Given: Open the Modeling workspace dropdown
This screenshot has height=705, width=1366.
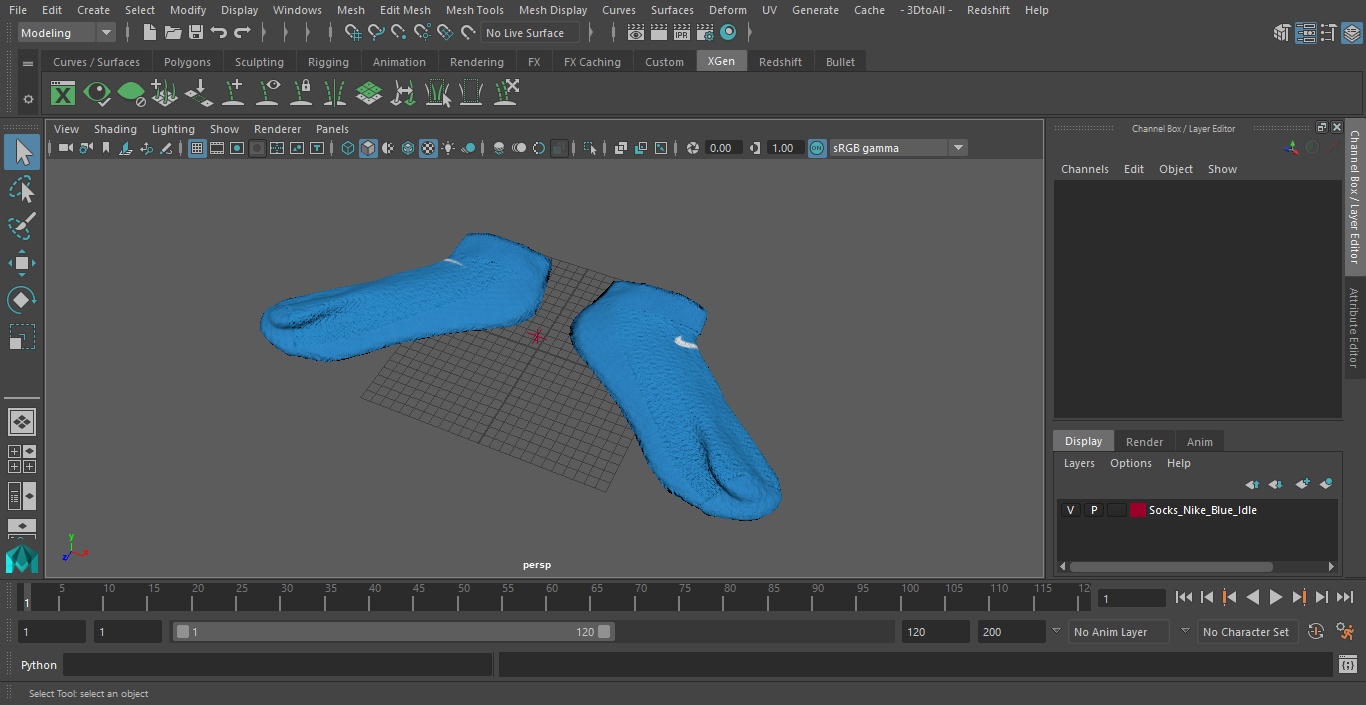Looking at the screenshot, I should click(67, 33).
